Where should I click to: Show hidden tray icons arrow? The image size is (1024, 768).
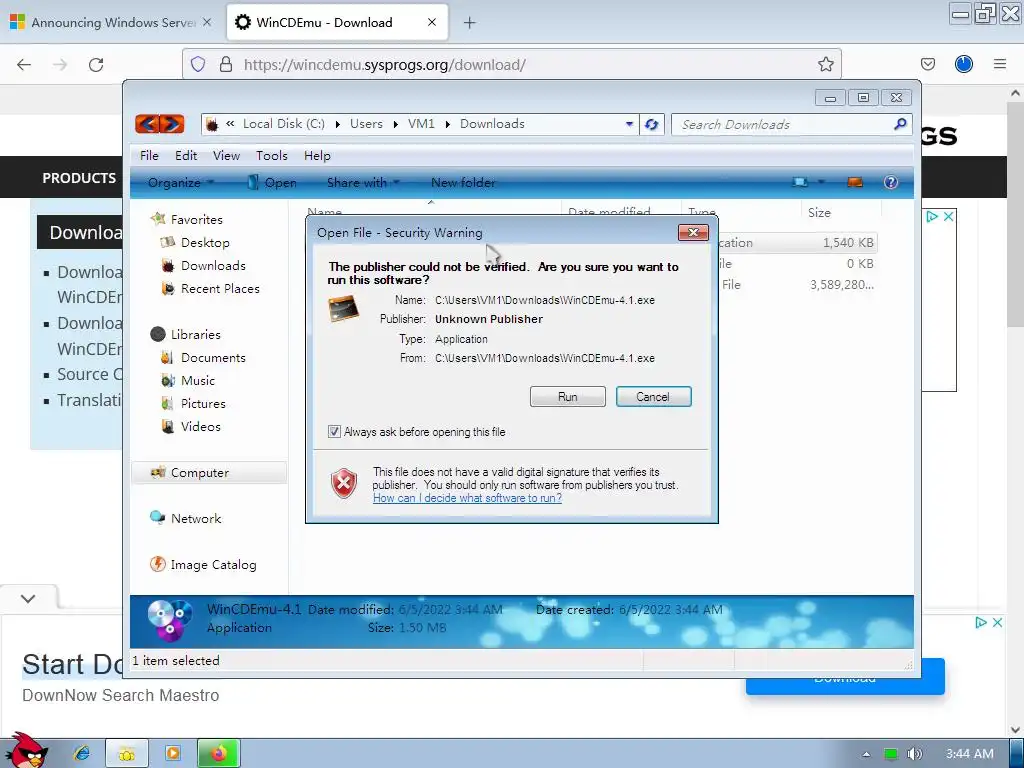pos(866,754)
